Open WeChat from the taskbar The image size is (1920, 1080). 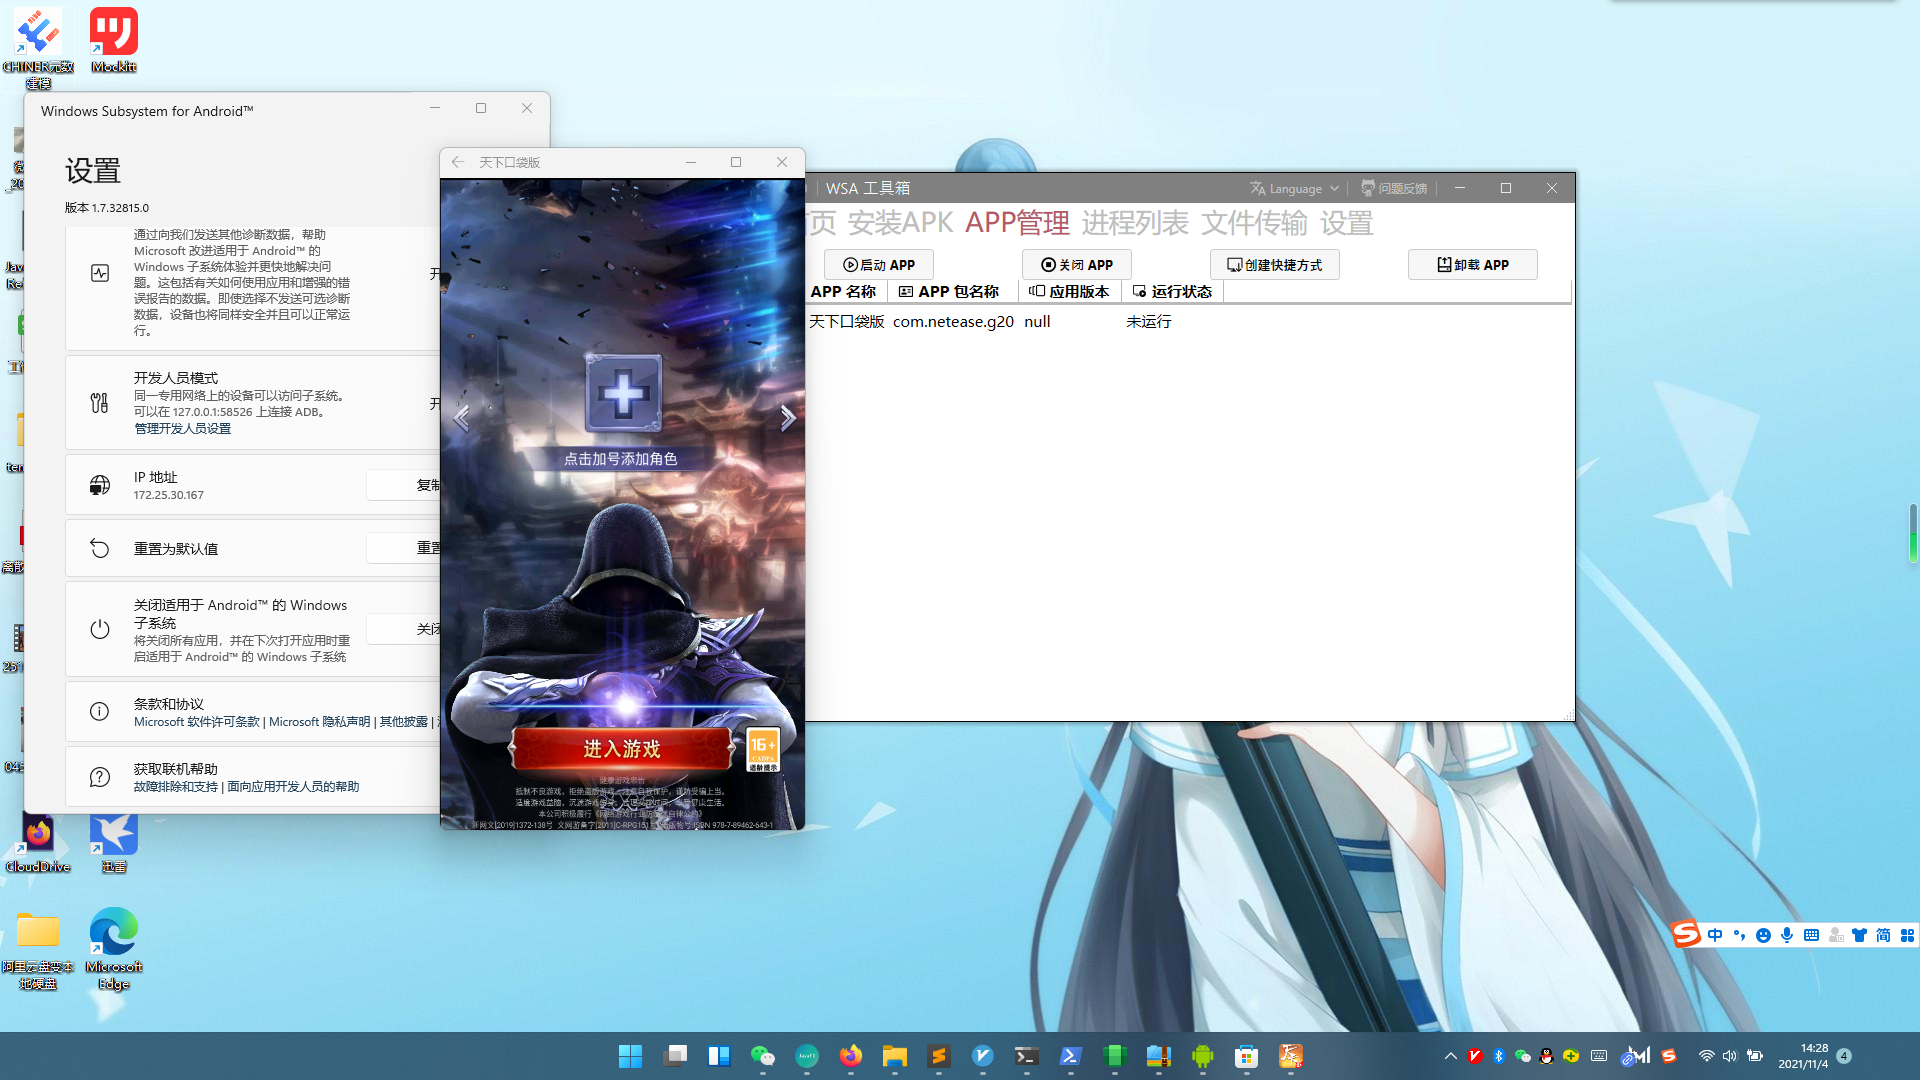click(763, 1056)
